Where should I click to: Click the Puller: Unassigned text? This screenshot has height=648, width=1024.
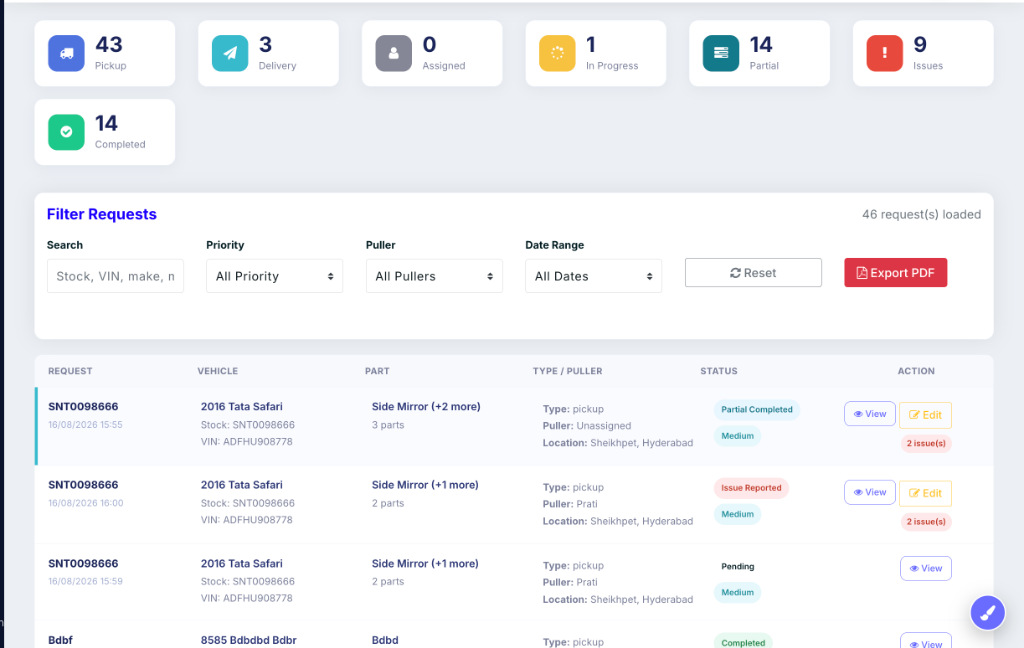coord(586,426)
